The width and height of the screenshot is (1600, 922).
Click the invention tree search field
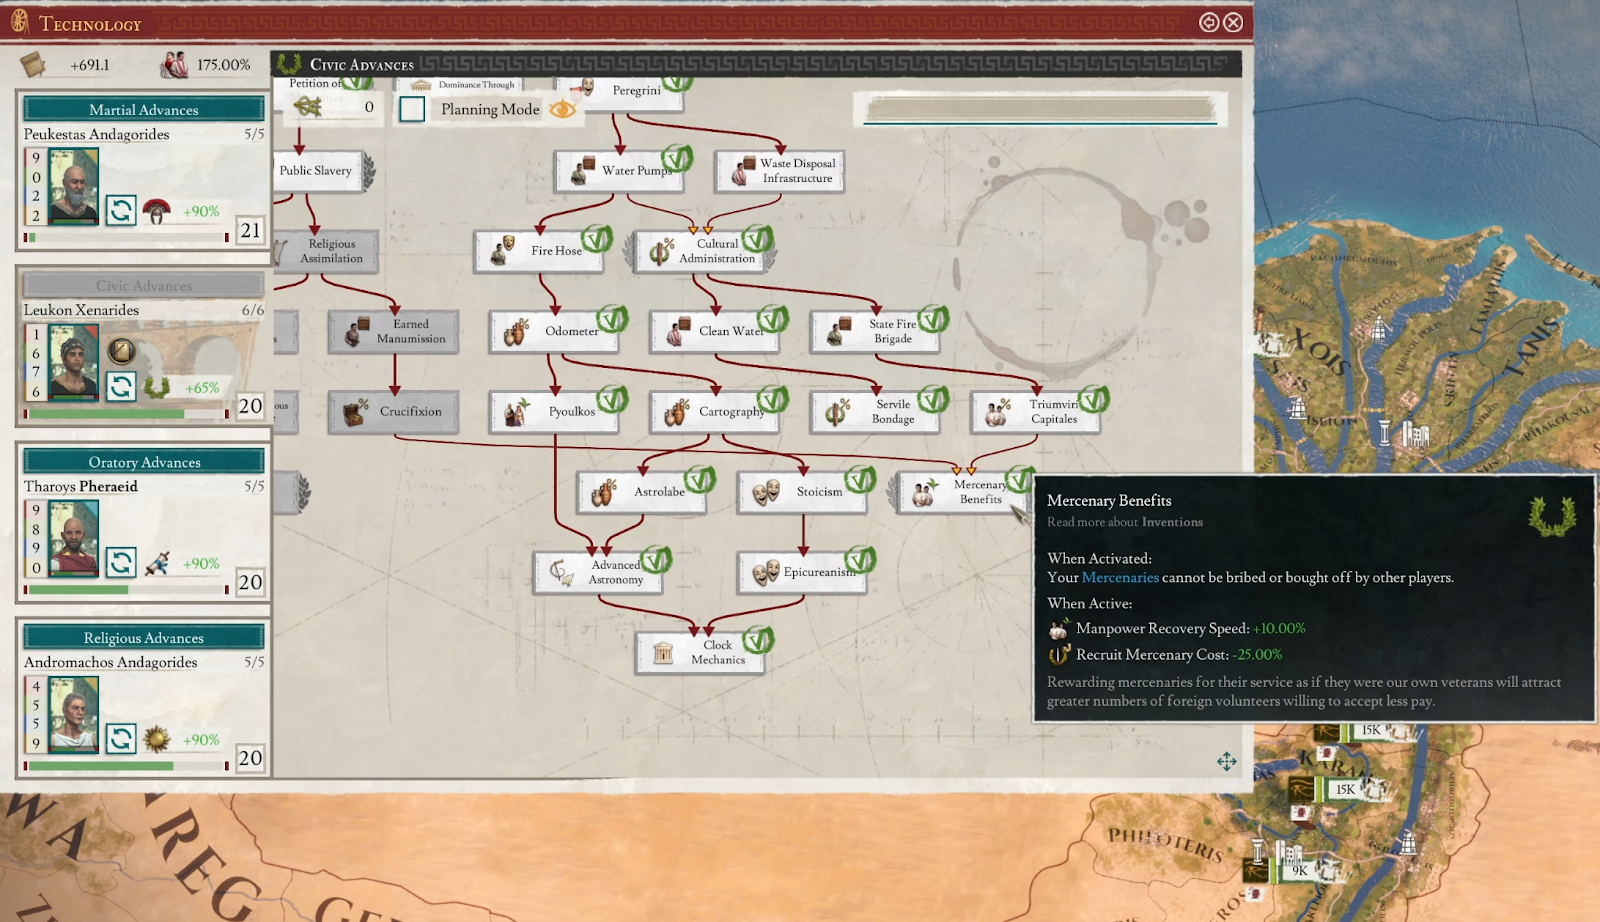(x=1041, y=109)
